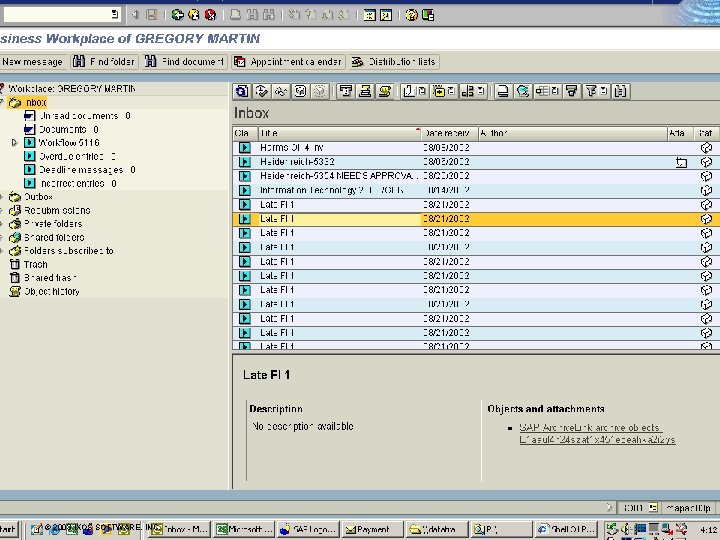Click the Find globe icon in Inbox toolbar
720x540 pixels.
click(523, 91)
